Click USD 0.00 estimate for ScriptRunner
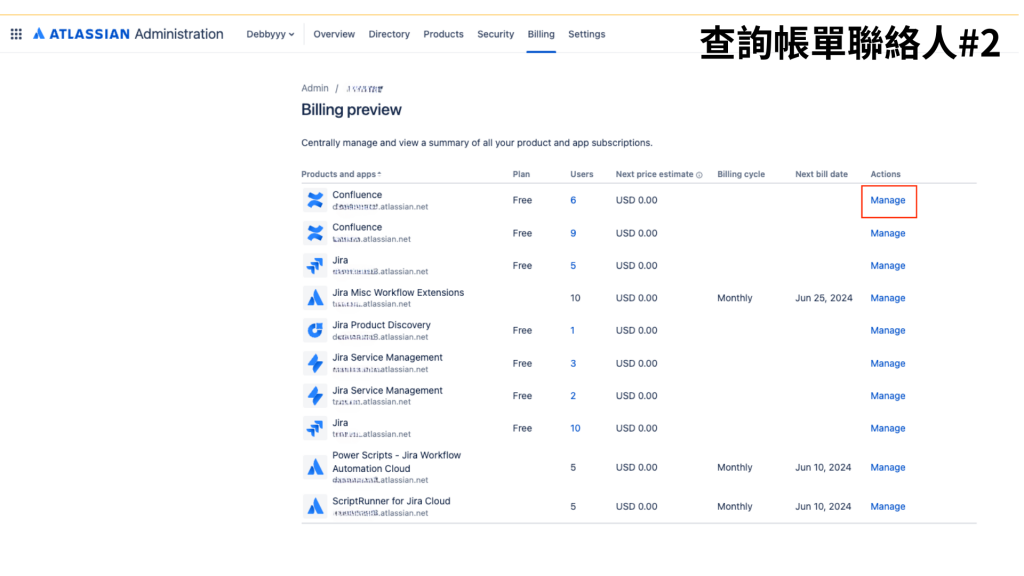 tap(637, 507)
